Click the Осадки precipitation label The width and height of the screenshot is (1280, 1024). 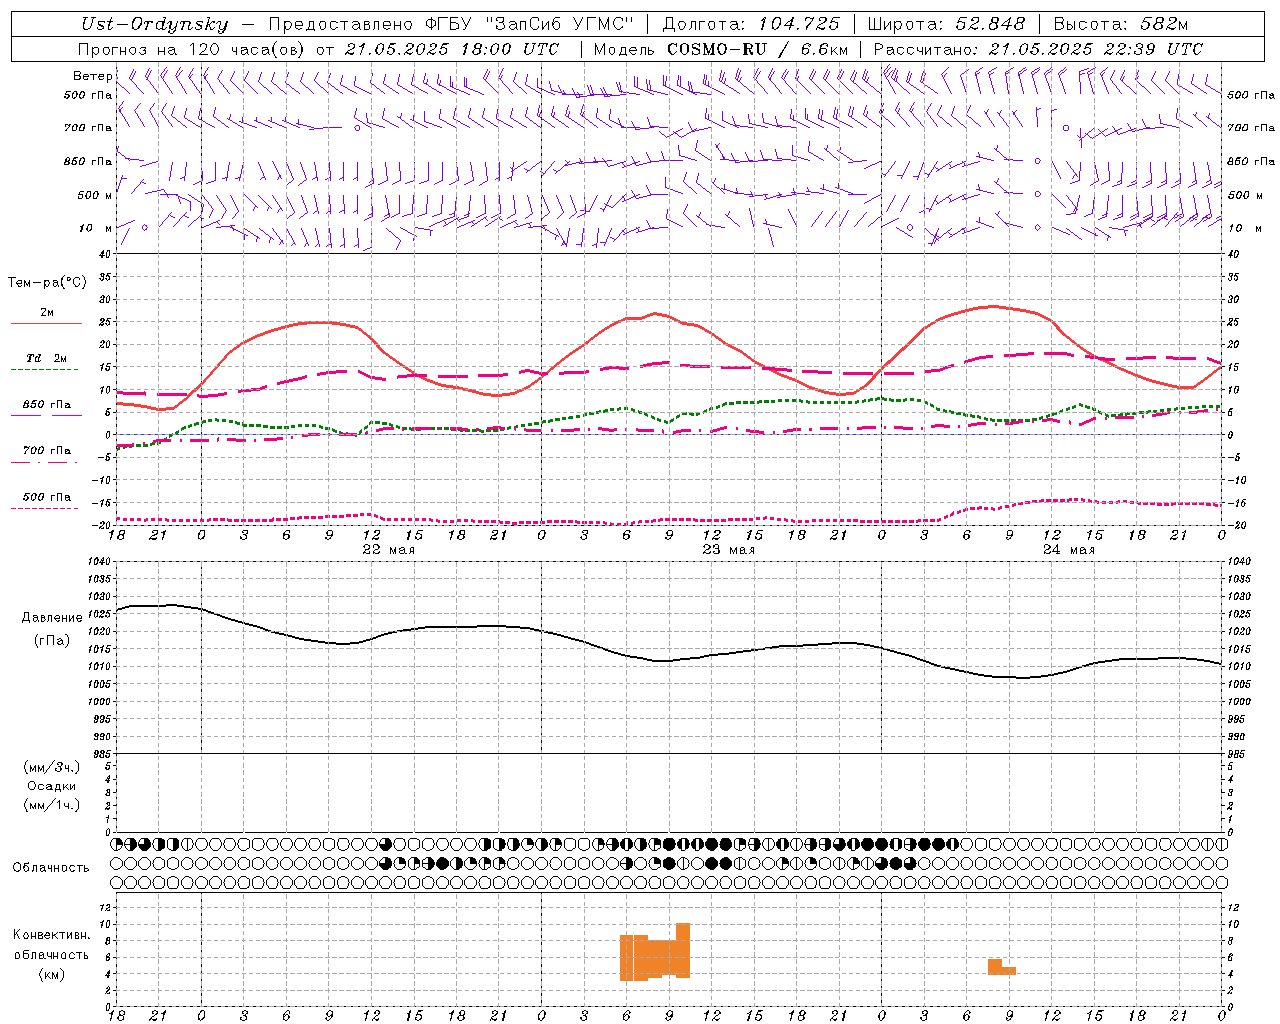[52, 786]
